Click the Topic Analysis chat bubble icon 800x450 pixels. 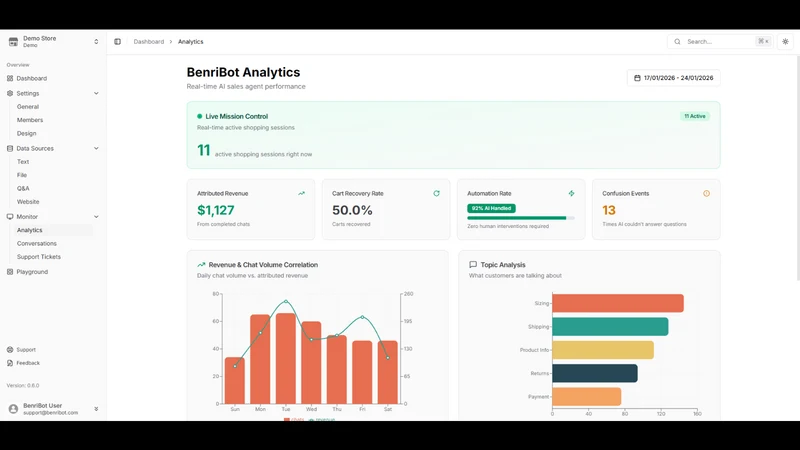[x=473, y=265]
